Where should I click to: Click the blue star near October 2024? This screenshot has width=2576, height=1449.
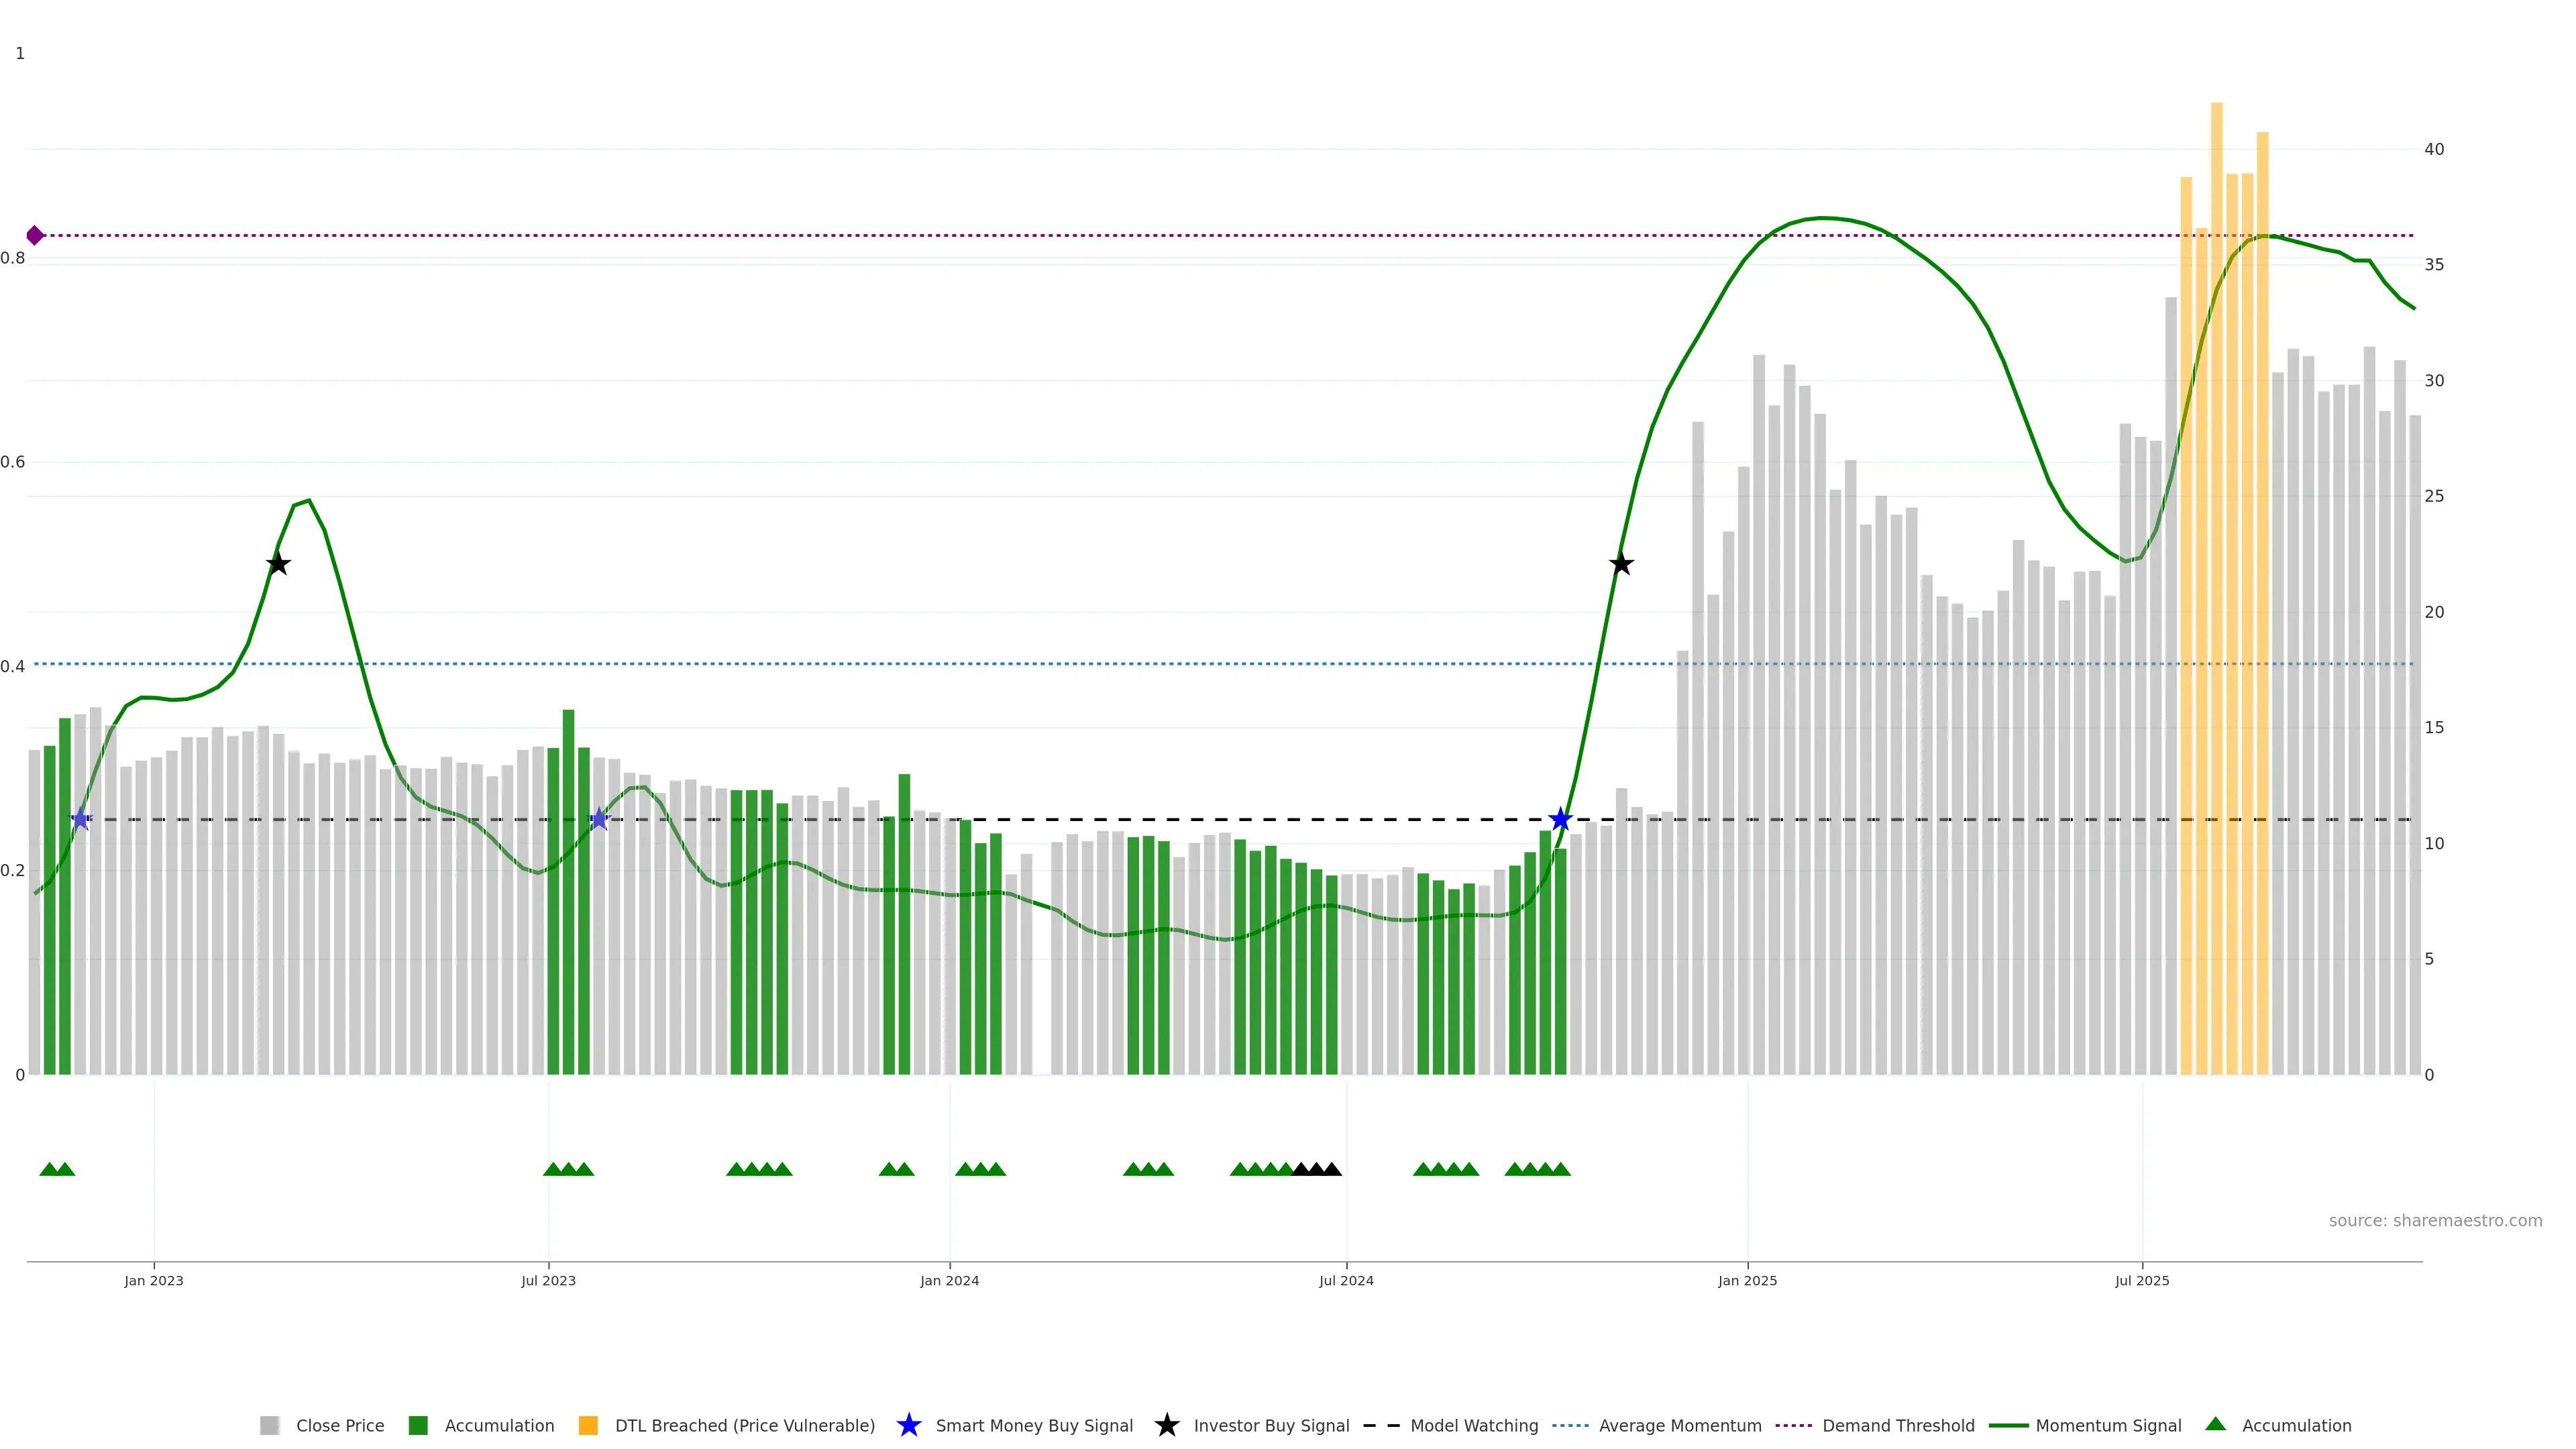(1560, 820)
